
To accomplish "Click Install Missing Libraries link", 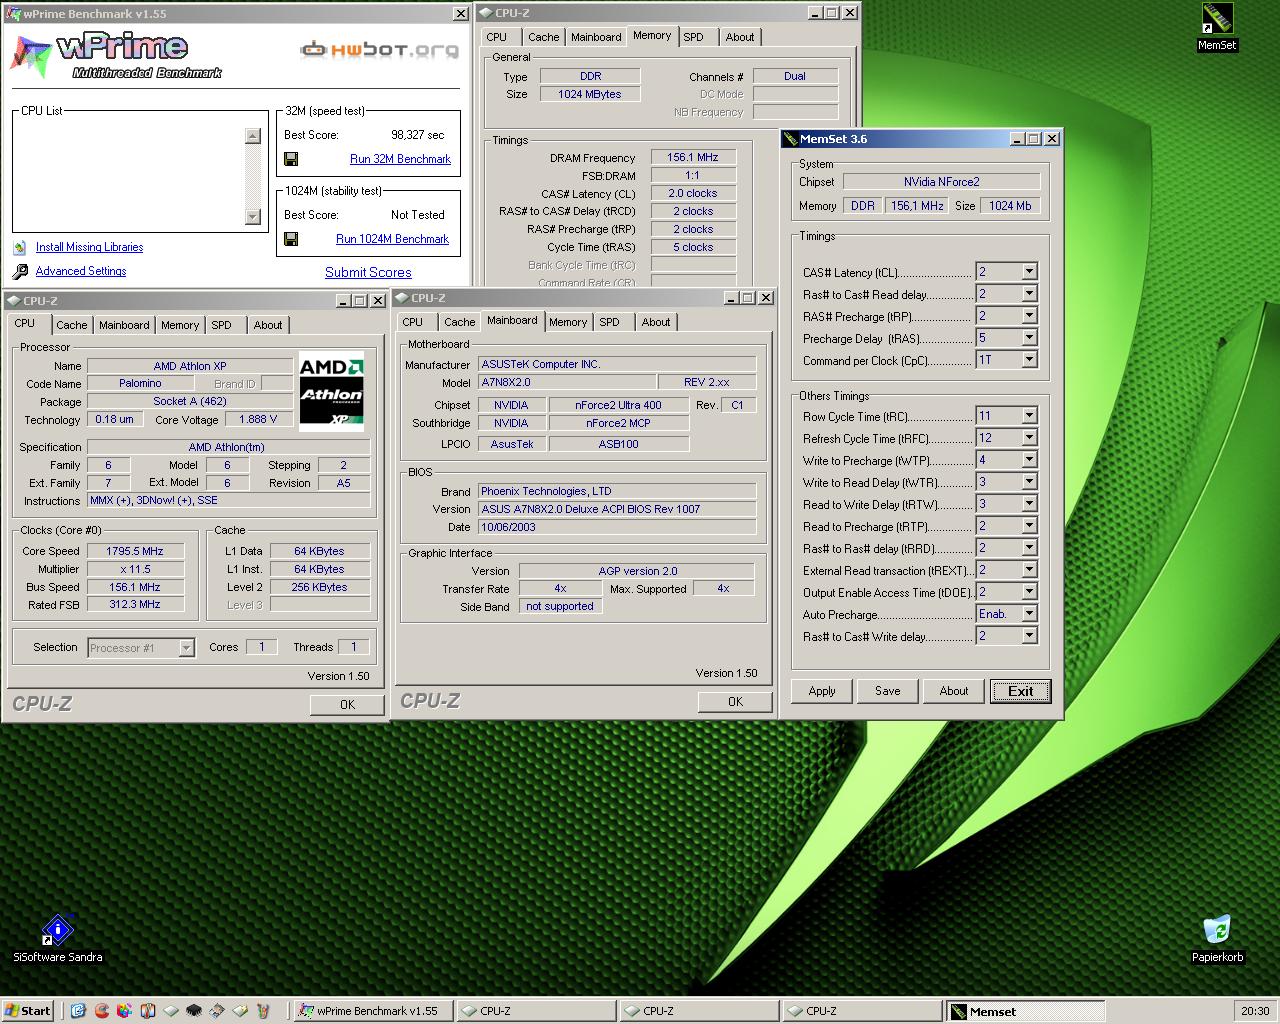I will click(89, 247).
